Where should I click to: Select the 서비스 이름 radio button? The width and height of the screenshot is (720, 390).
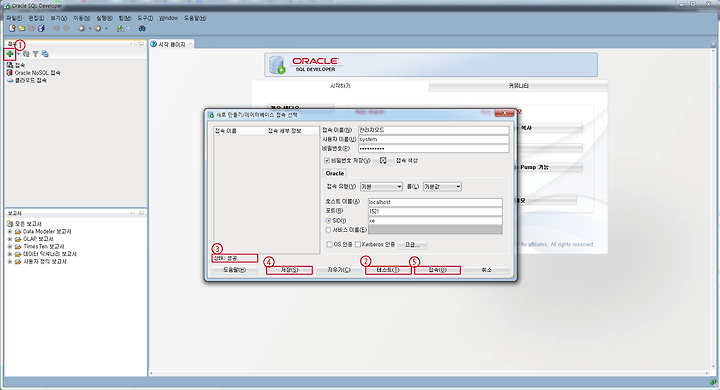[x=328, y=230]
